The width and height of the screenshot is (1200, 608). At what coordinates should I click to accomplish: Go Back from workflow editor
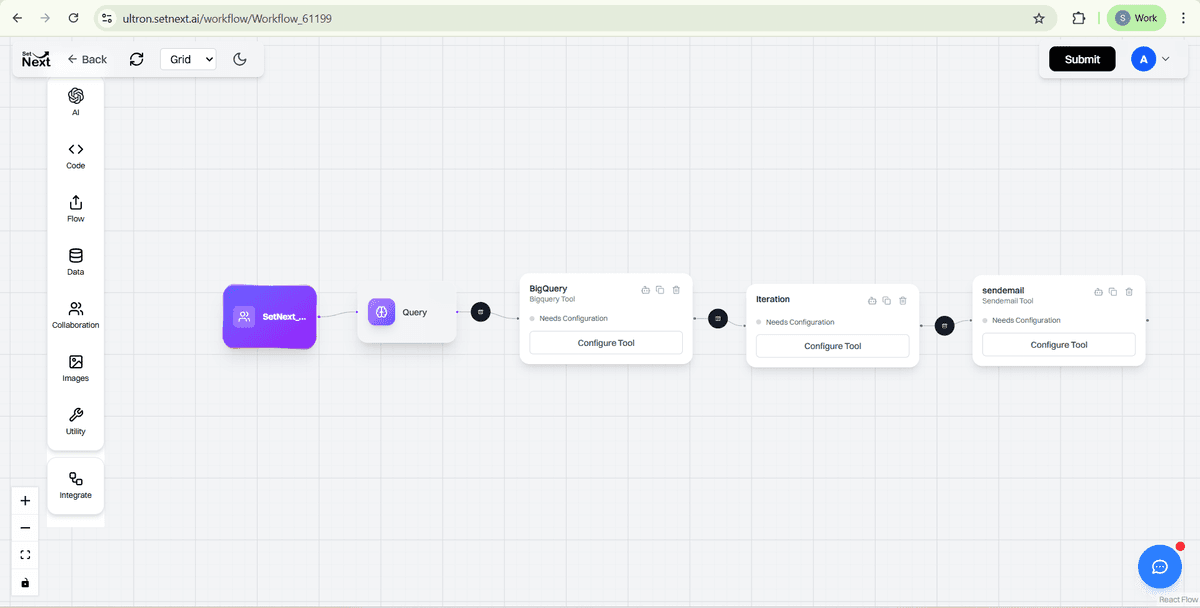click(x=87, y=59)
